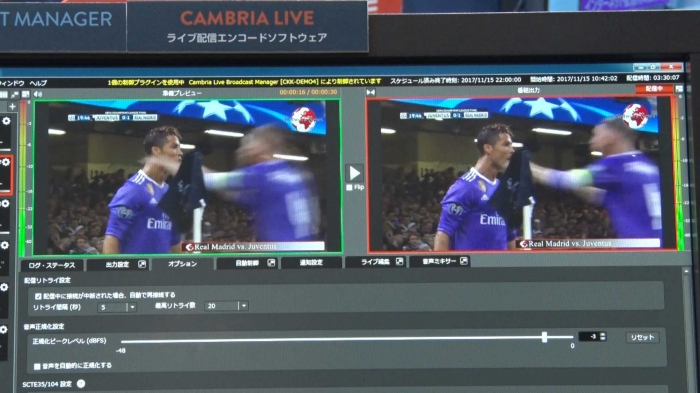Pop out the 自動制御 tab window
This screenshot has height=393, width=700.
coord(271,263)
